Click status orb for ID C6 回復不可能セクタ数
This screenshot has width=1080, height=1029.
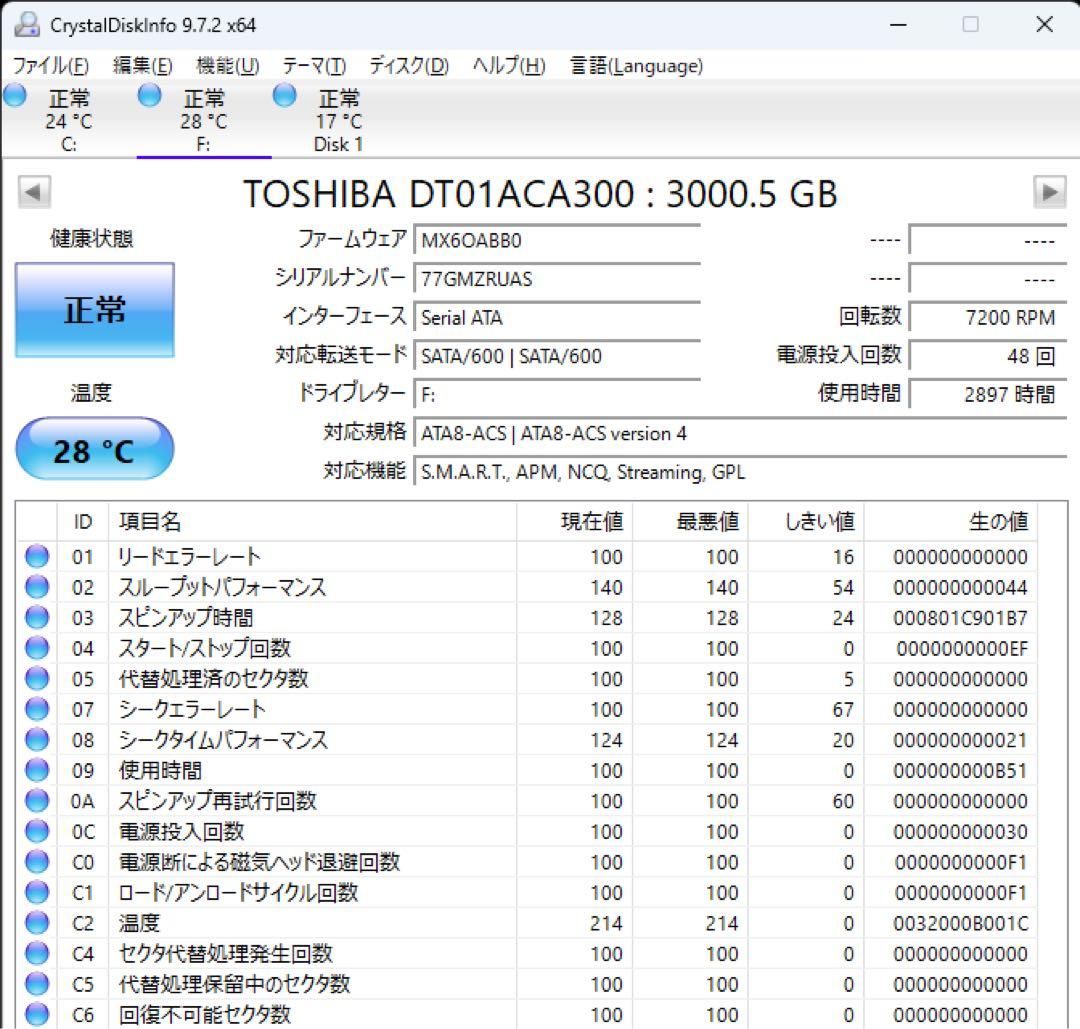click(x=37, y=1014)
